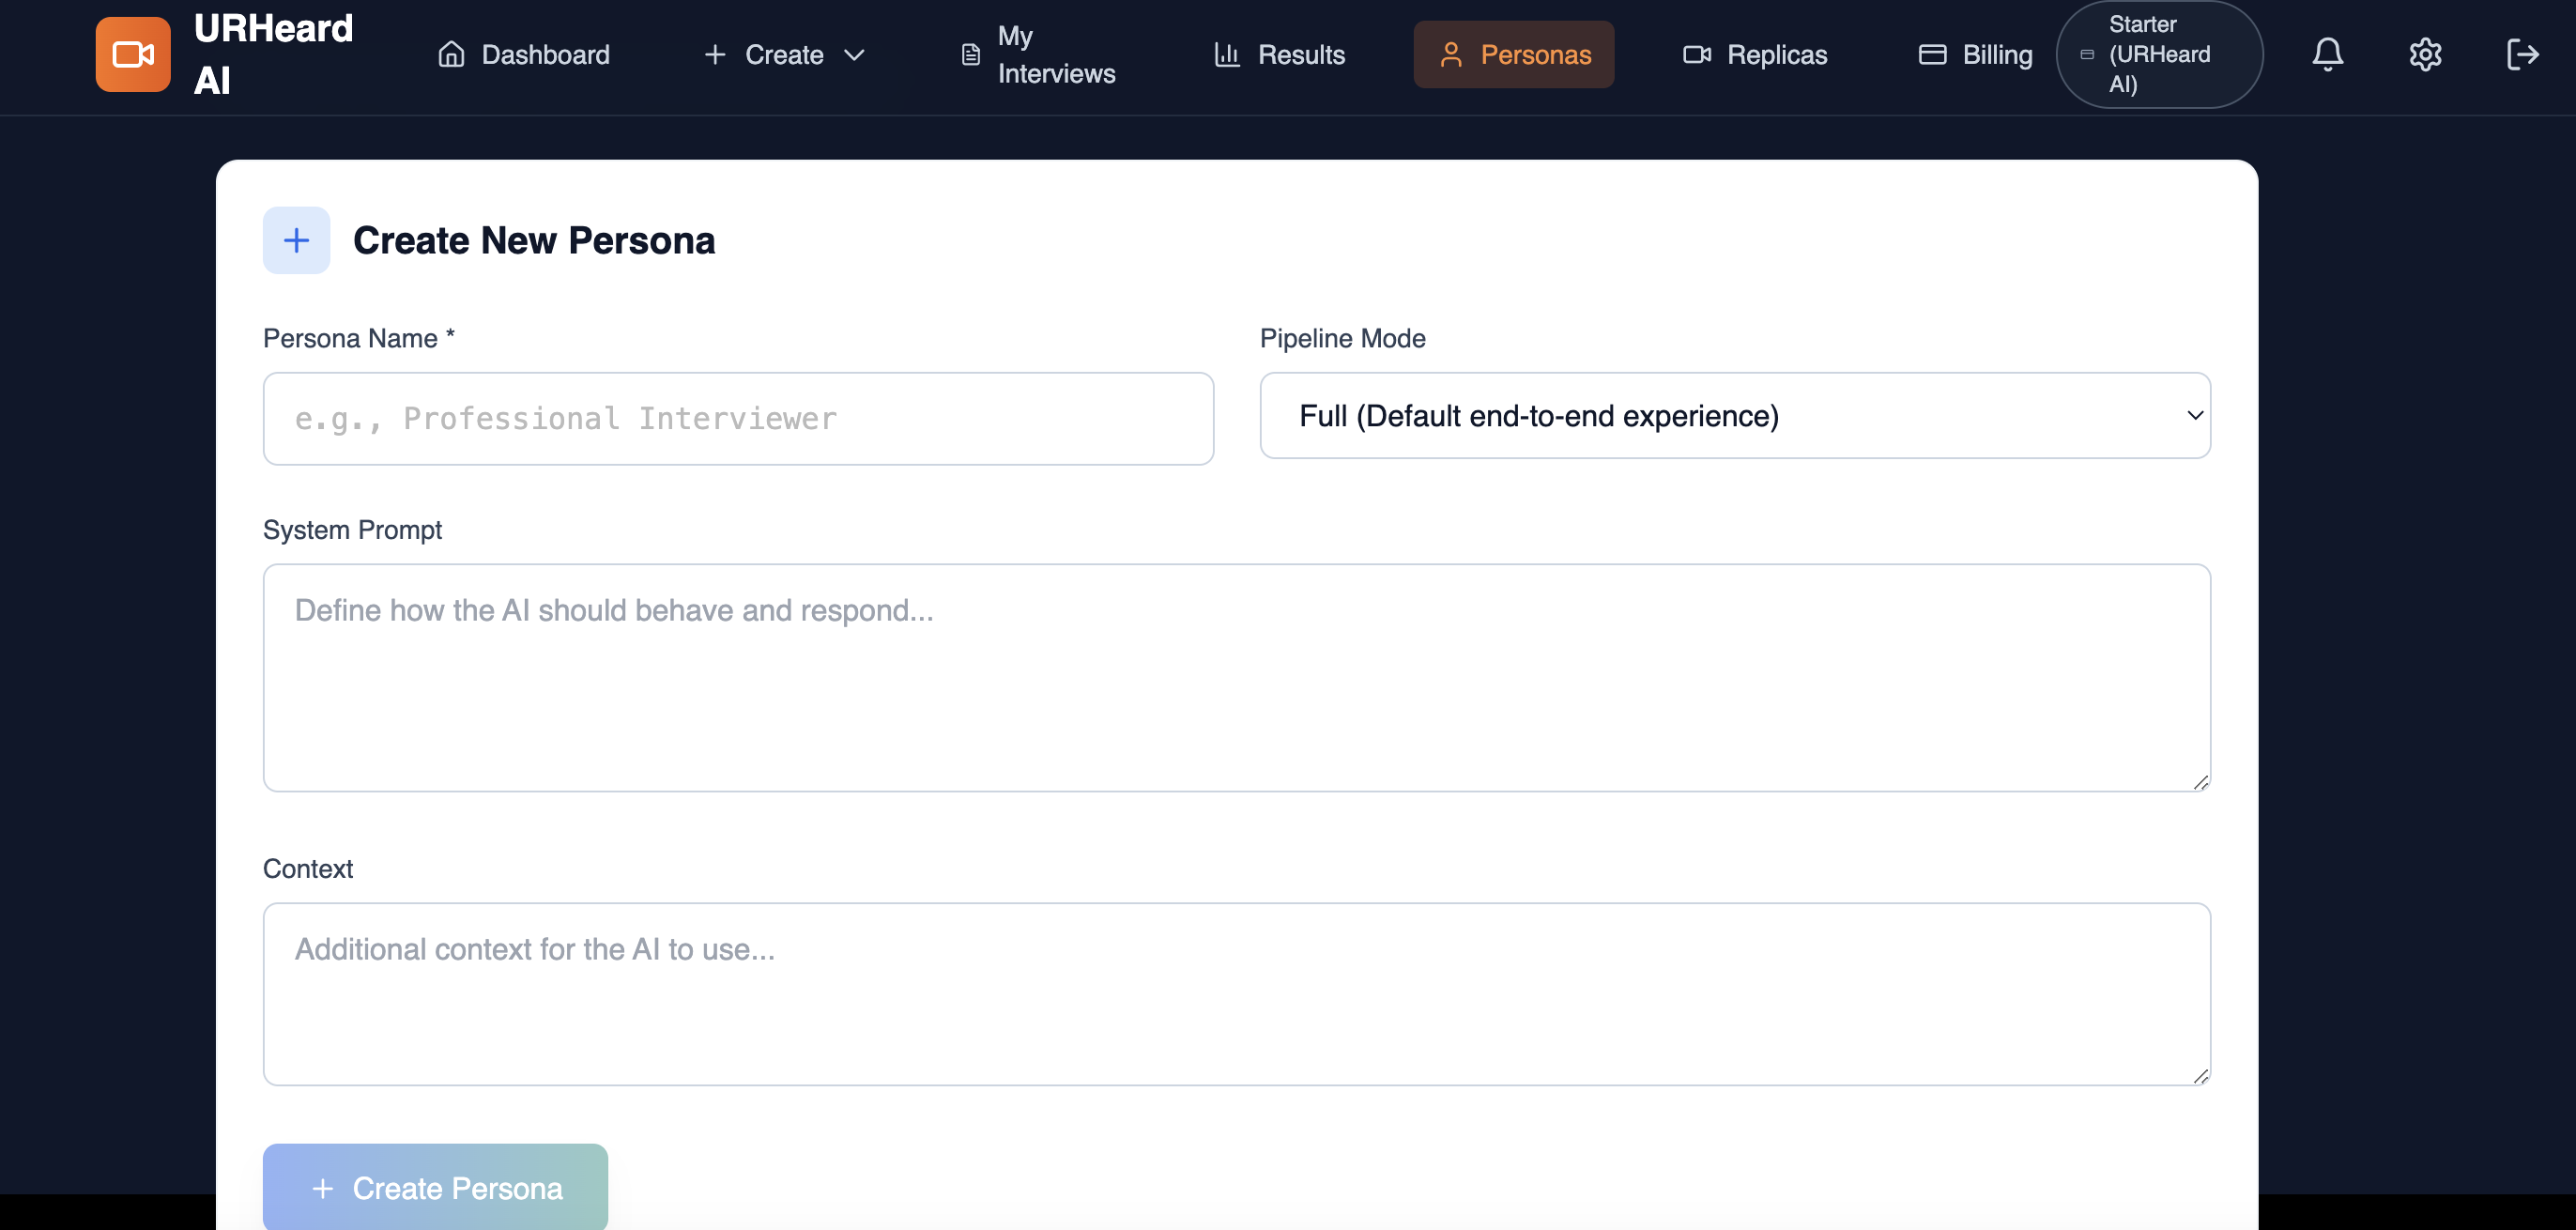Click the Starter (URHeard AI) plan badge
The width and height of the screenshot is (2576, 1230).
point(2159,54)
